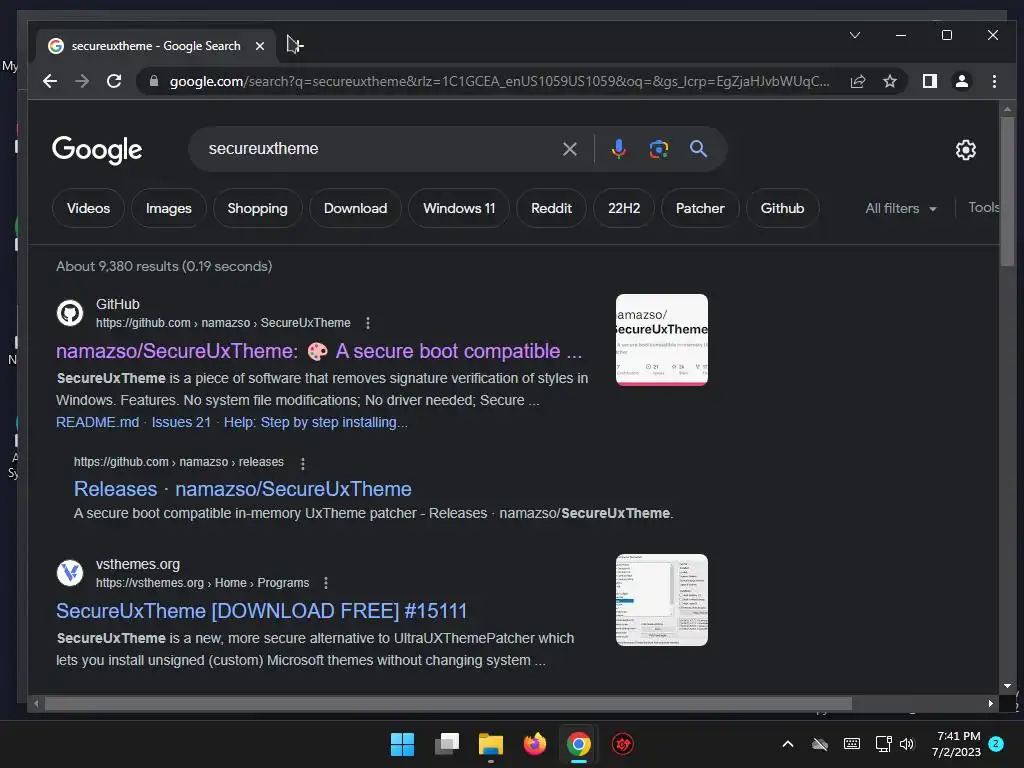Open the Windows Start menu
This screenshot has height=768, width=1024.
402,744
